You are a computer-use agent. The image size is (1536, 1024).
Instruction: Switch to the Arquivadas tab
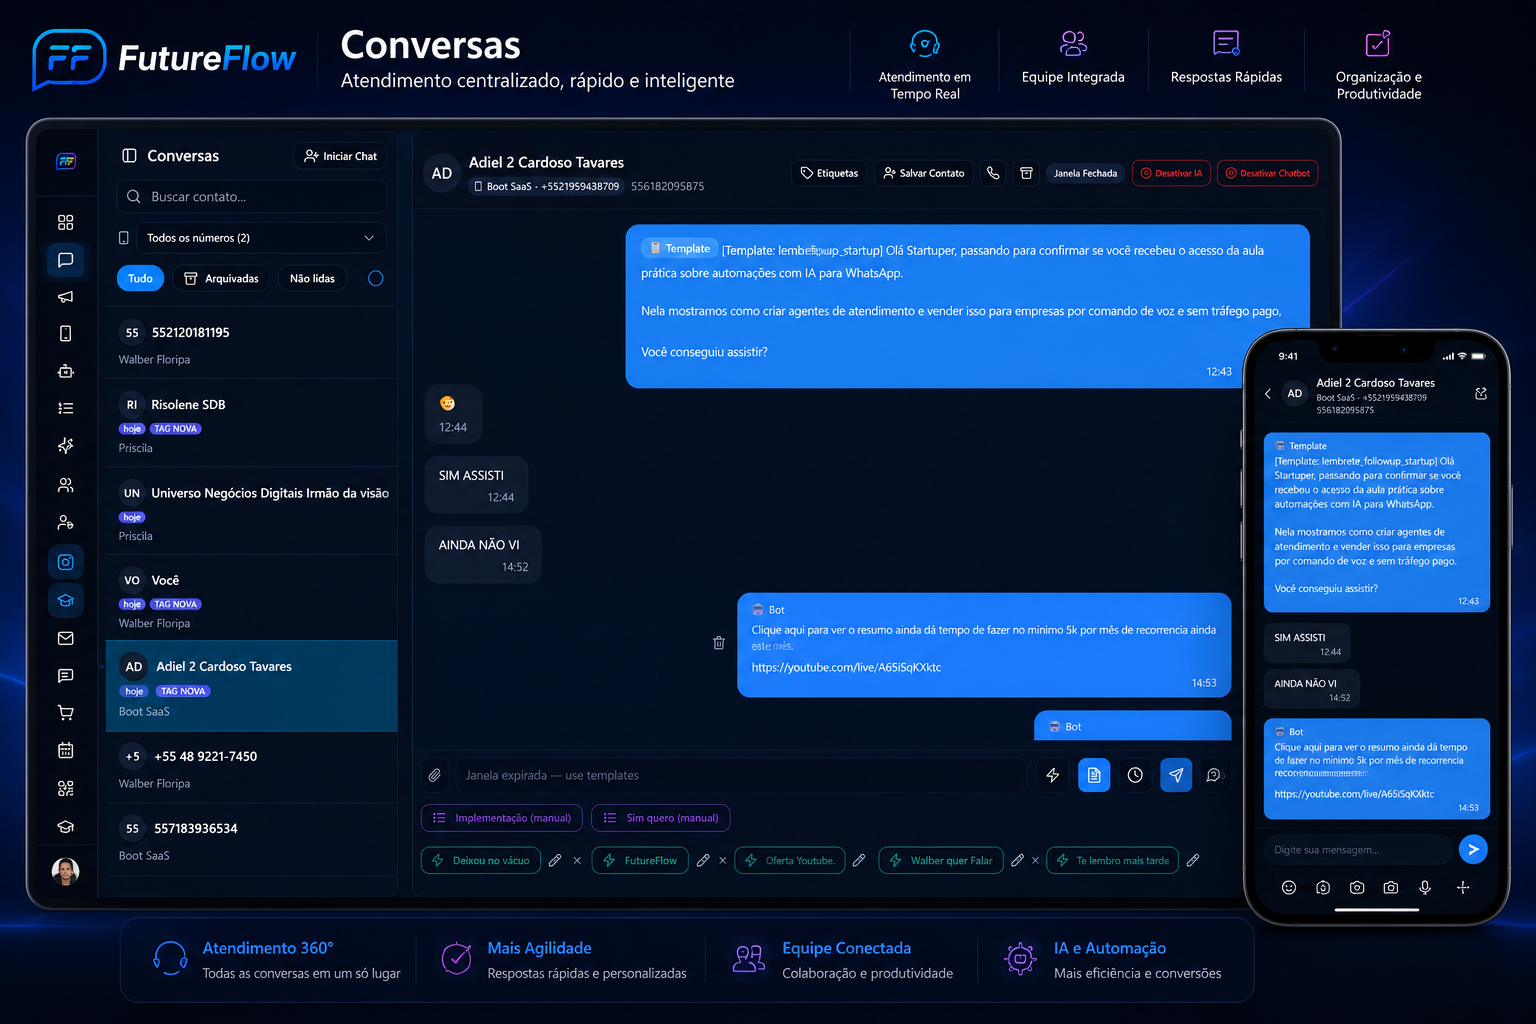[x=222, y=279]
